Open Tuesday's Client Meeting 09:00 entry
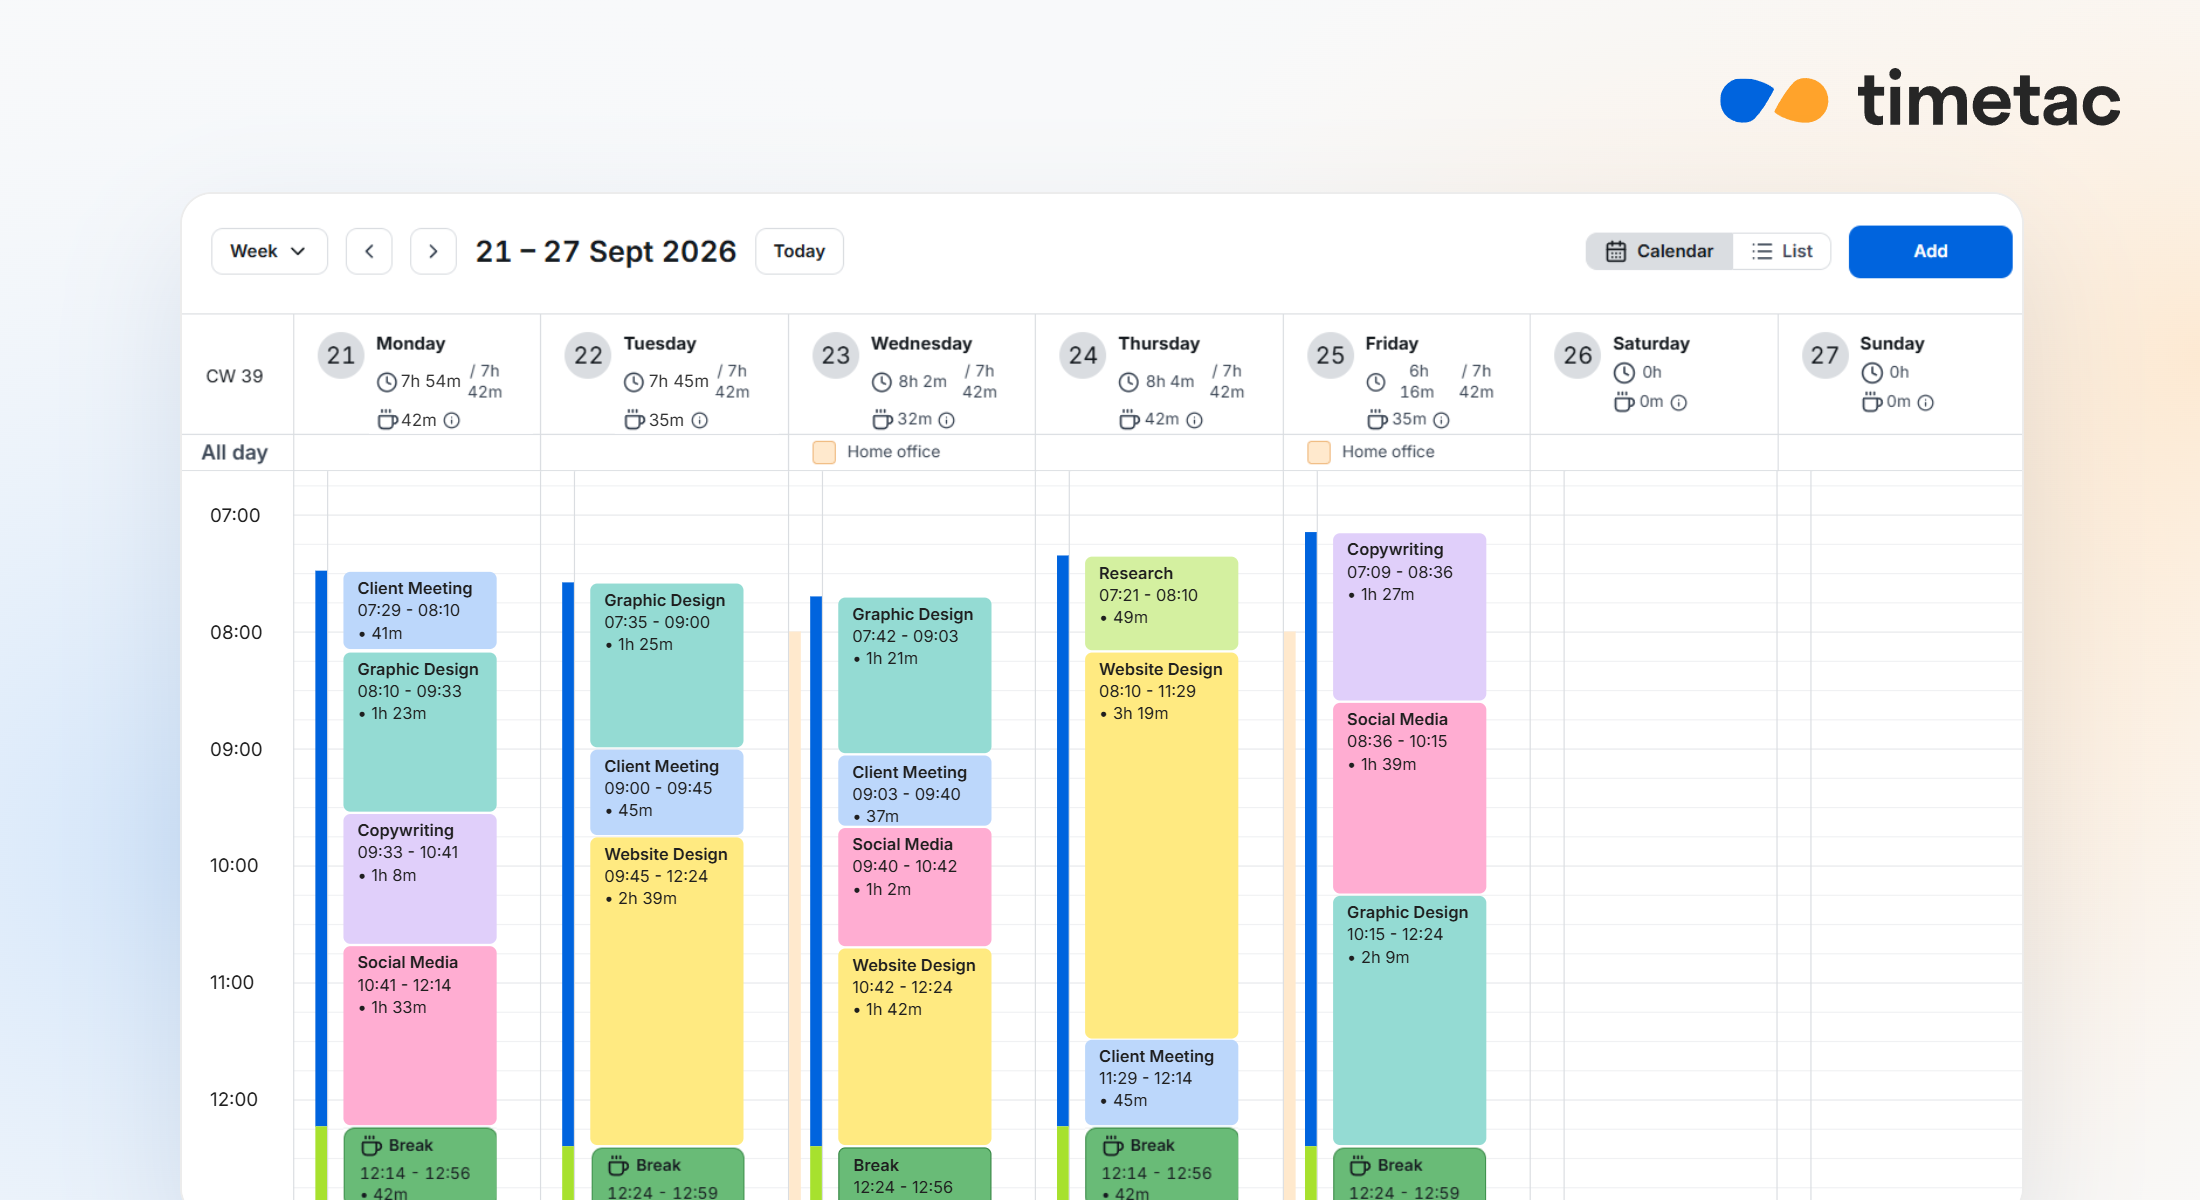The height and width of the screenshot is (1200, 2200). point(666,792)
